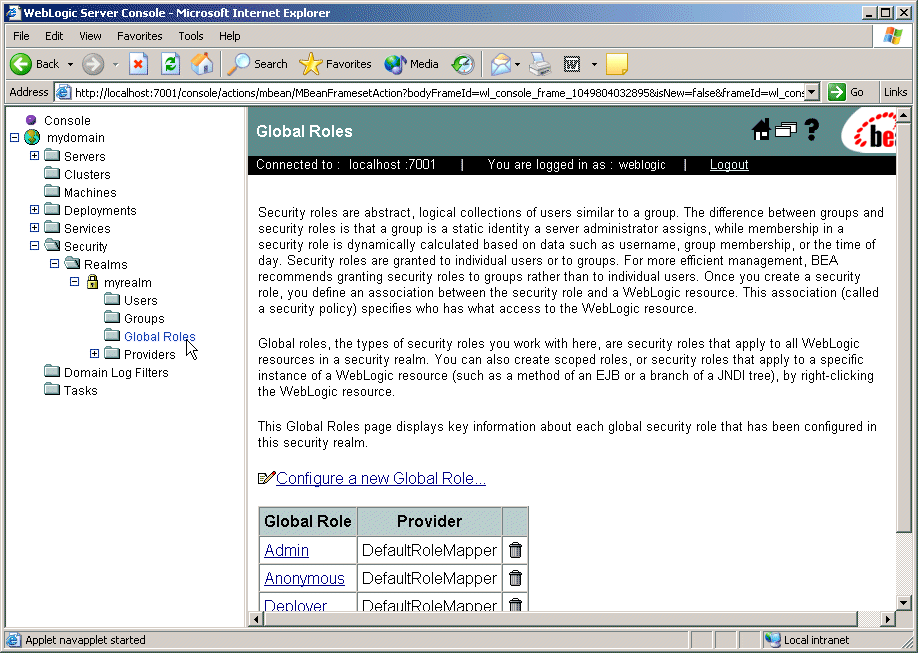Open the Media pane from toolbar
This screenshot has height=653, width=918.
pyautogui.click(x=411, y=64)
